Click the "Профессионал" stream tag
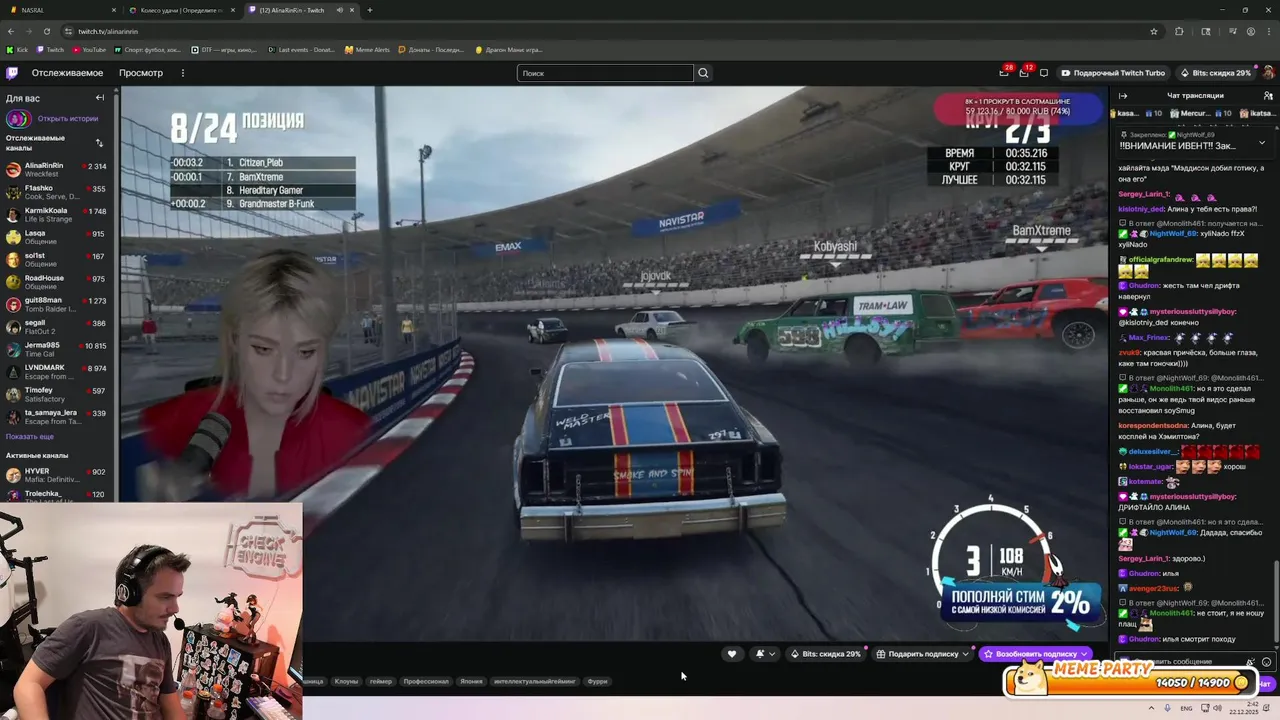Screen dimensions: 1280x720 [x=426, y=682]
